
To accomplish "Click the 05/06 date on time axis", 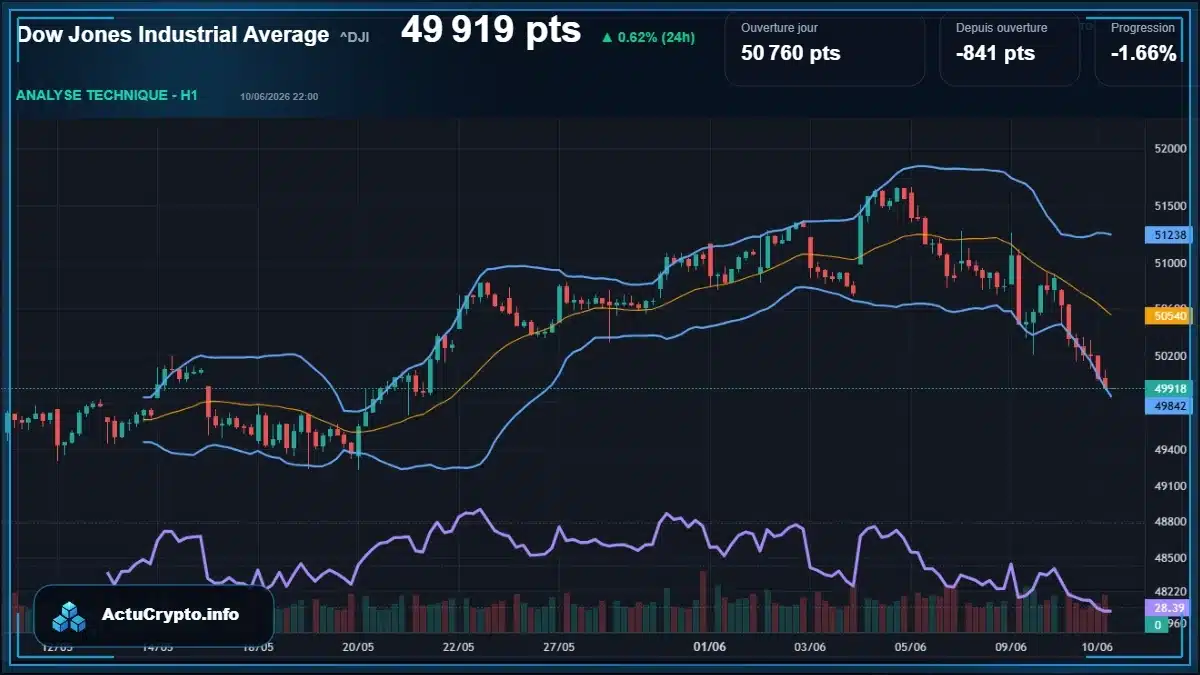I will pos(910,647).
